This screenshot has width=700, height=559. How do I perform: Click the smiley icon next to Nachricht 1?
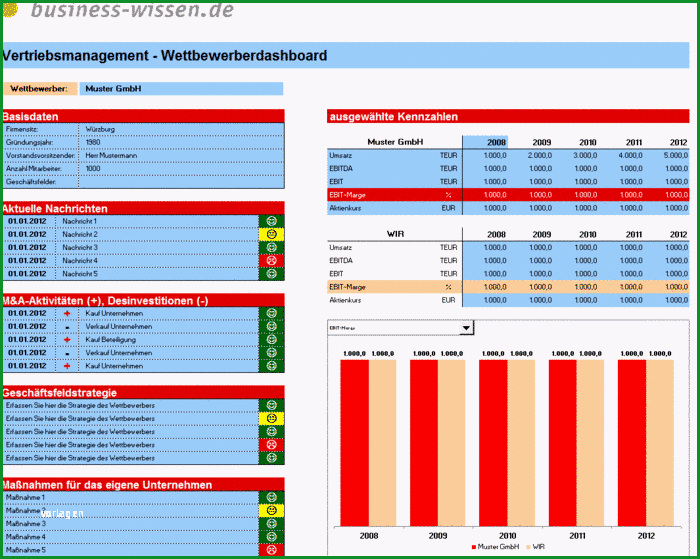271,221
